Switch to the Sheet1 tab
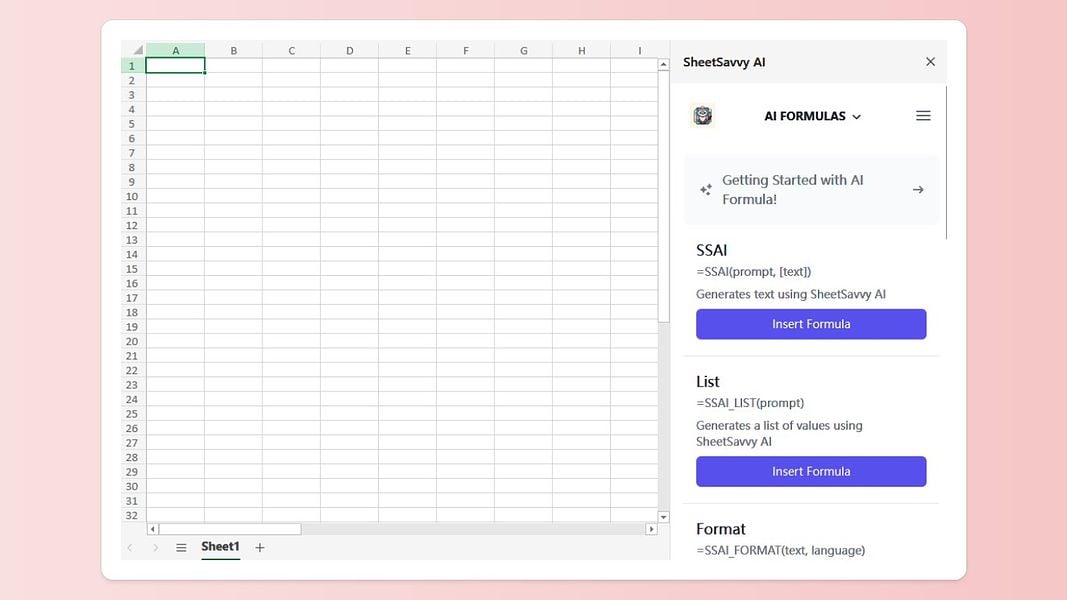 tap(220, 547)
